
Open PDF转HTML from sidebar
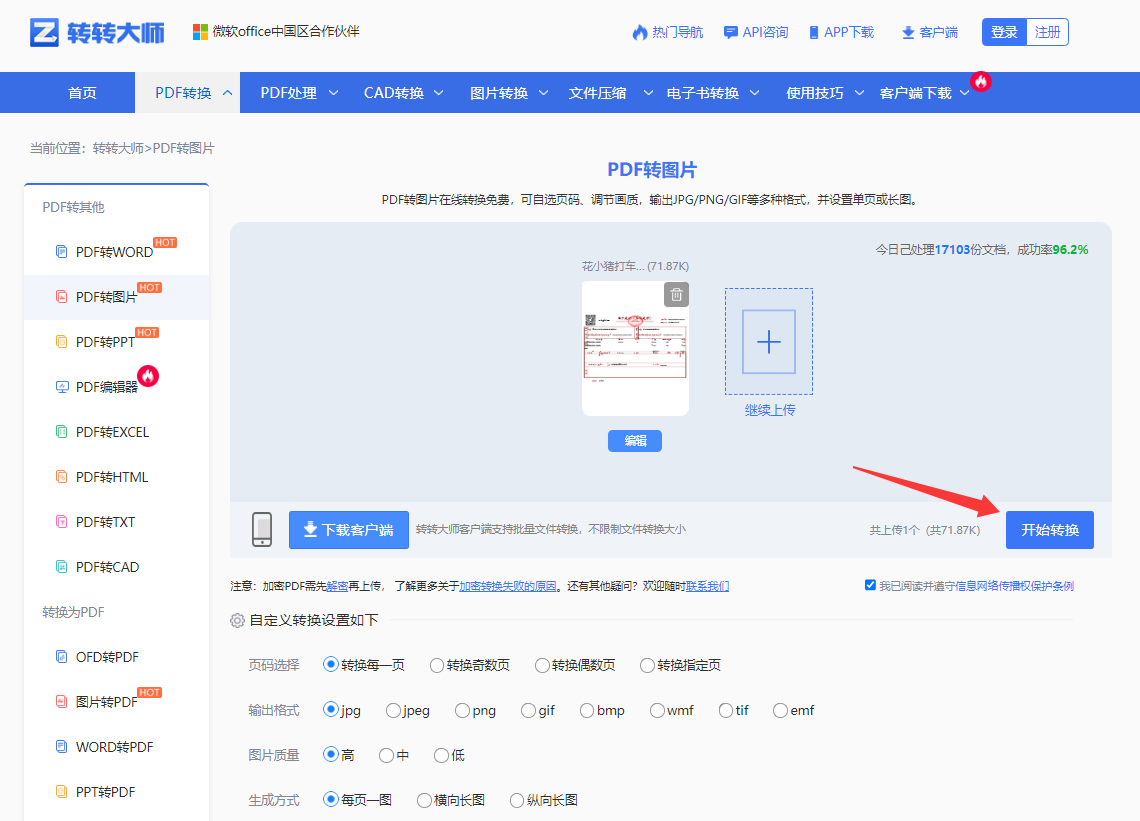tap(112, 477)
